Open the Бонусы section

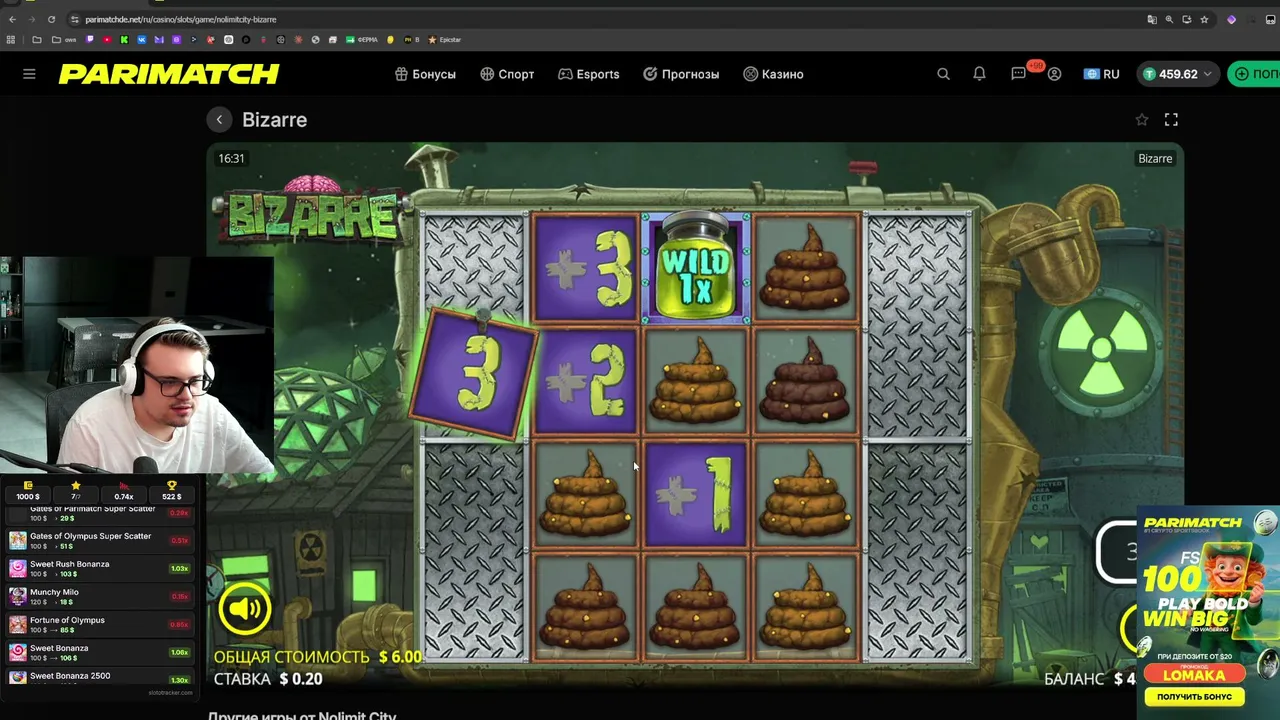[425, 74]
